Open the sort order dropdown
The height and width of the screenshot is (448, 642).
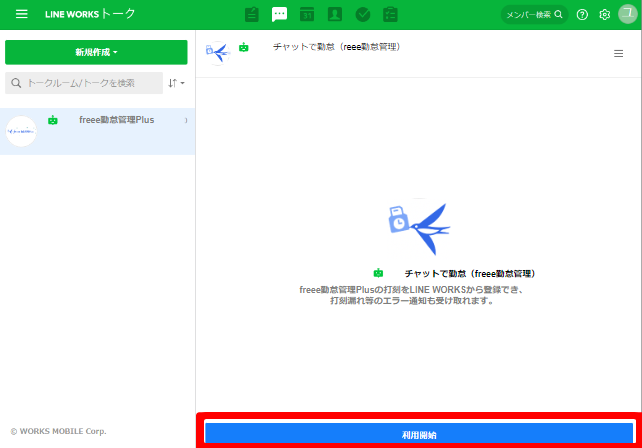click(176, 83)
